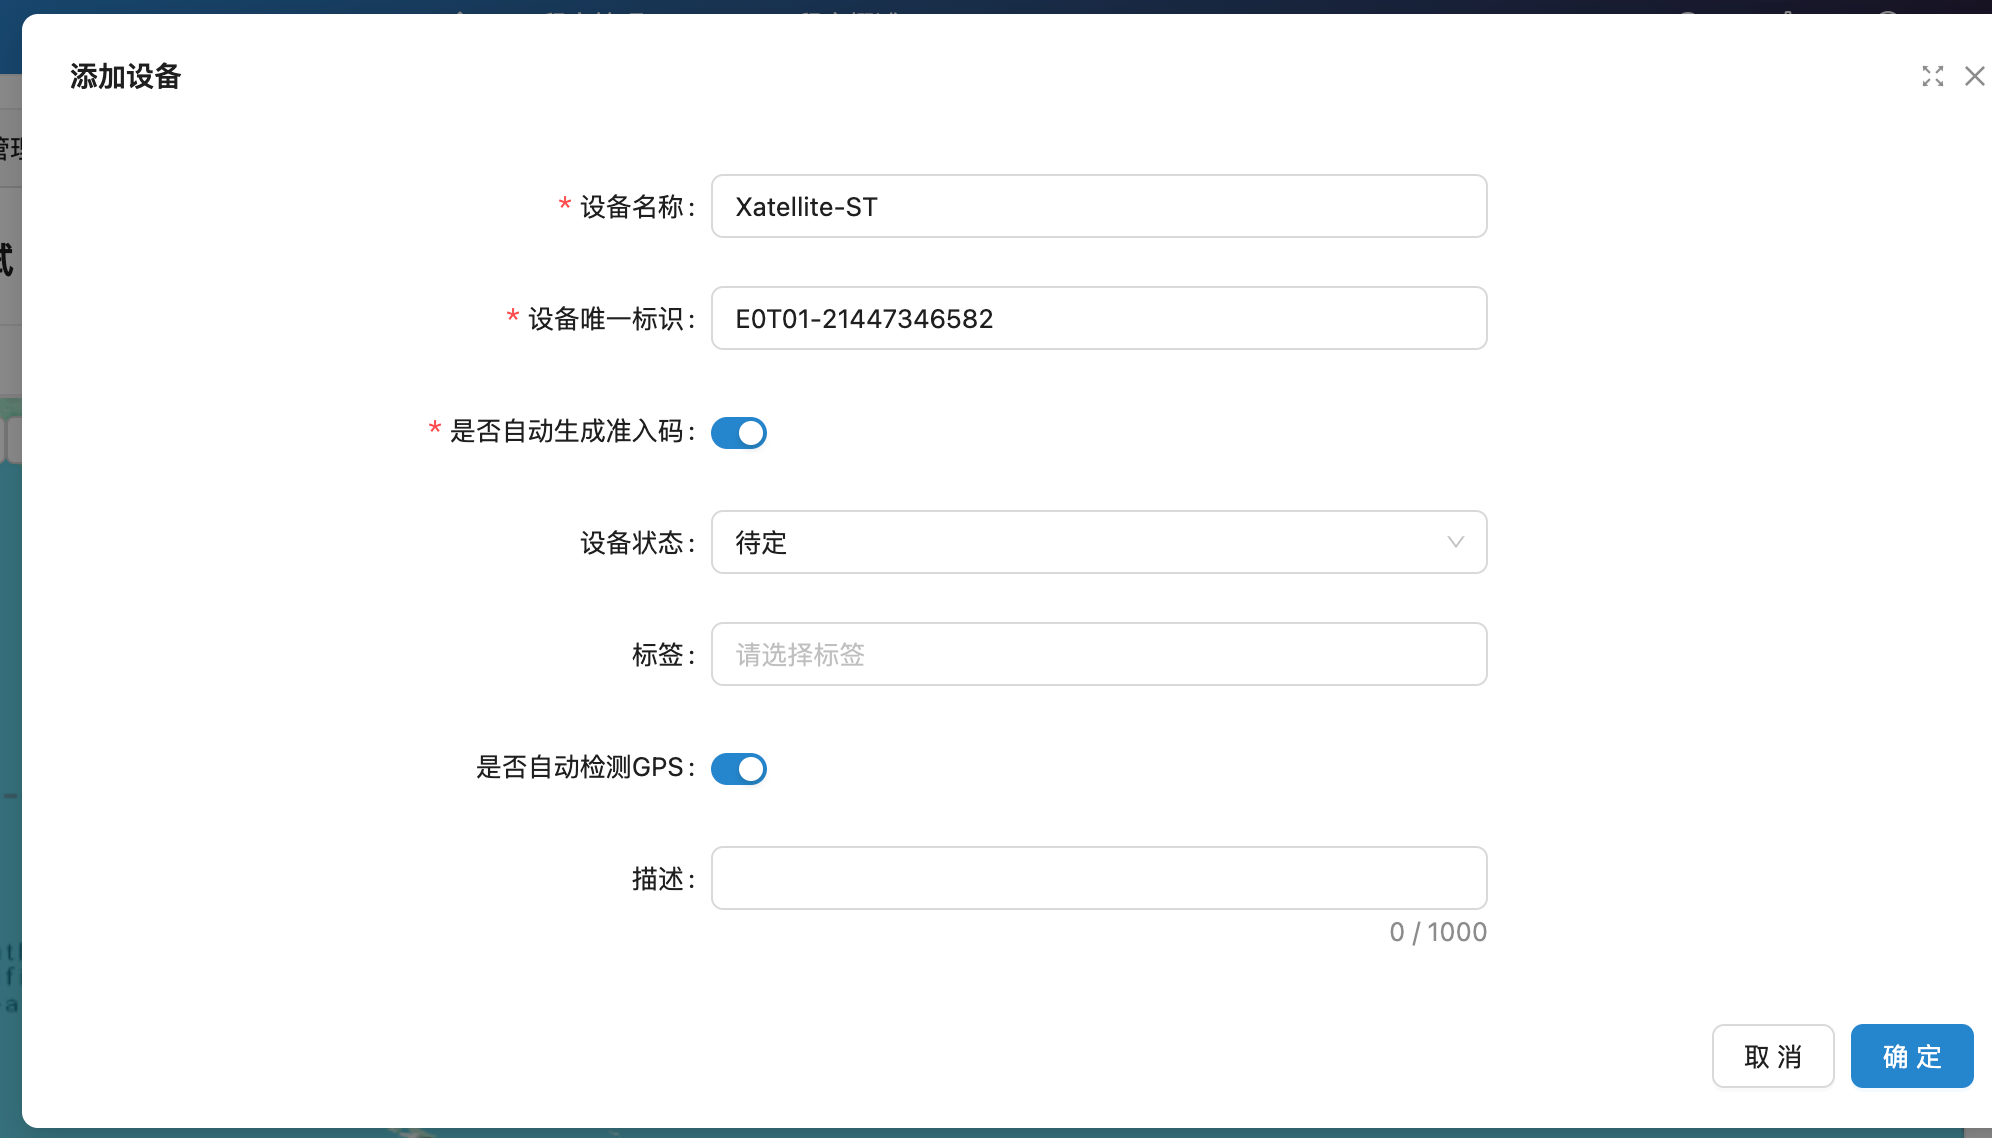Click the E0T01-21447346582 identifier field
Image resolution: width=1992 pixels, height=1138 pixels.
click(x=1097, y=318)
